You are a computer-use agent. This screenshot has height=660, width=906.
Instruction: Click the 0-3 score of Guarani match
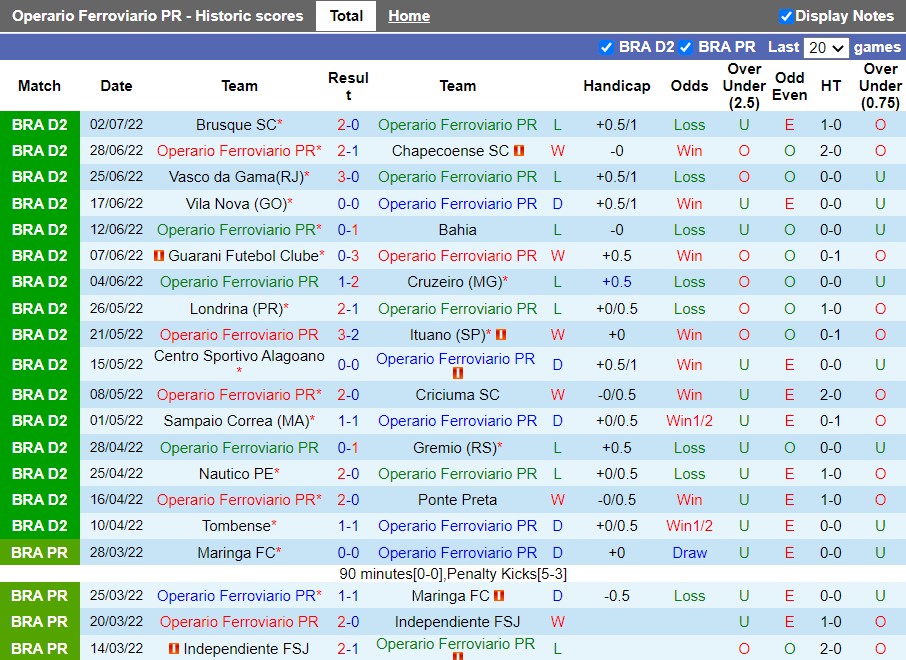pyautogui.click(x=348, y=255)
